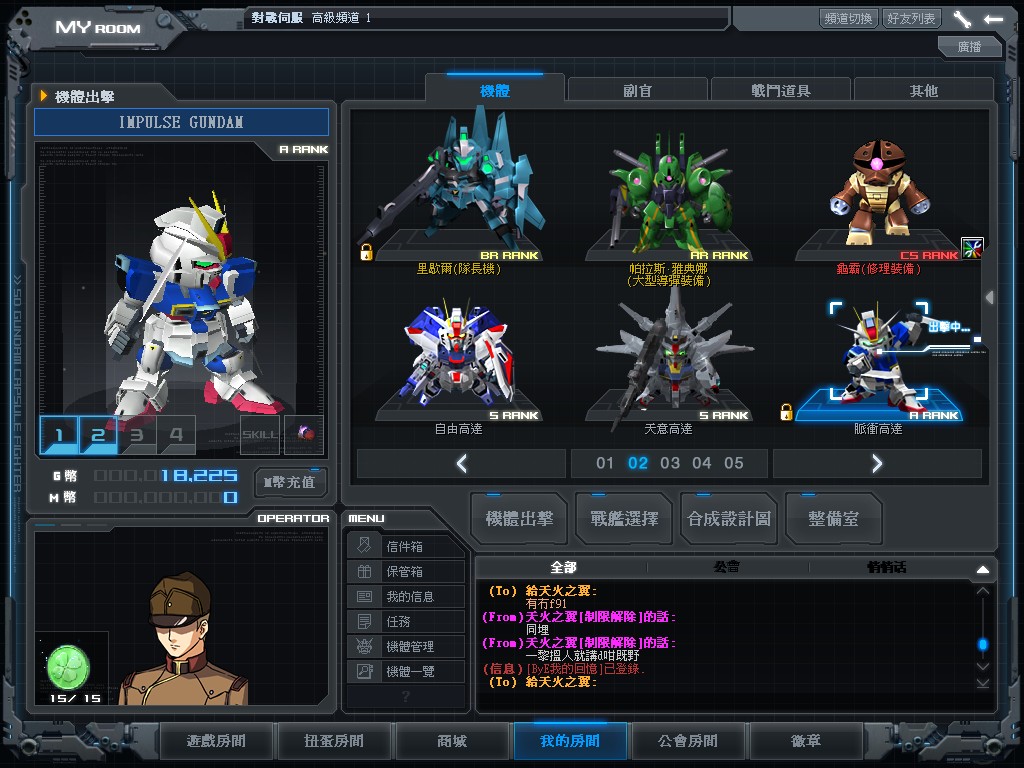Click the storage box icon beside 保管箱
1024x768 pixels.
(364, 571)
